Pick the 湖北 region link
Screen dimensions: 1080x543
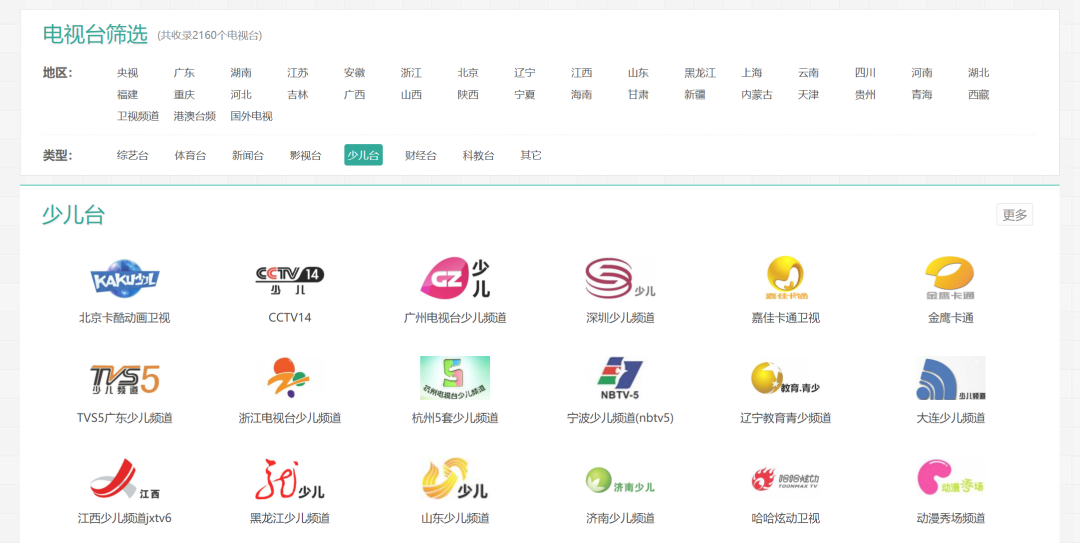click(x=979, y=73)
